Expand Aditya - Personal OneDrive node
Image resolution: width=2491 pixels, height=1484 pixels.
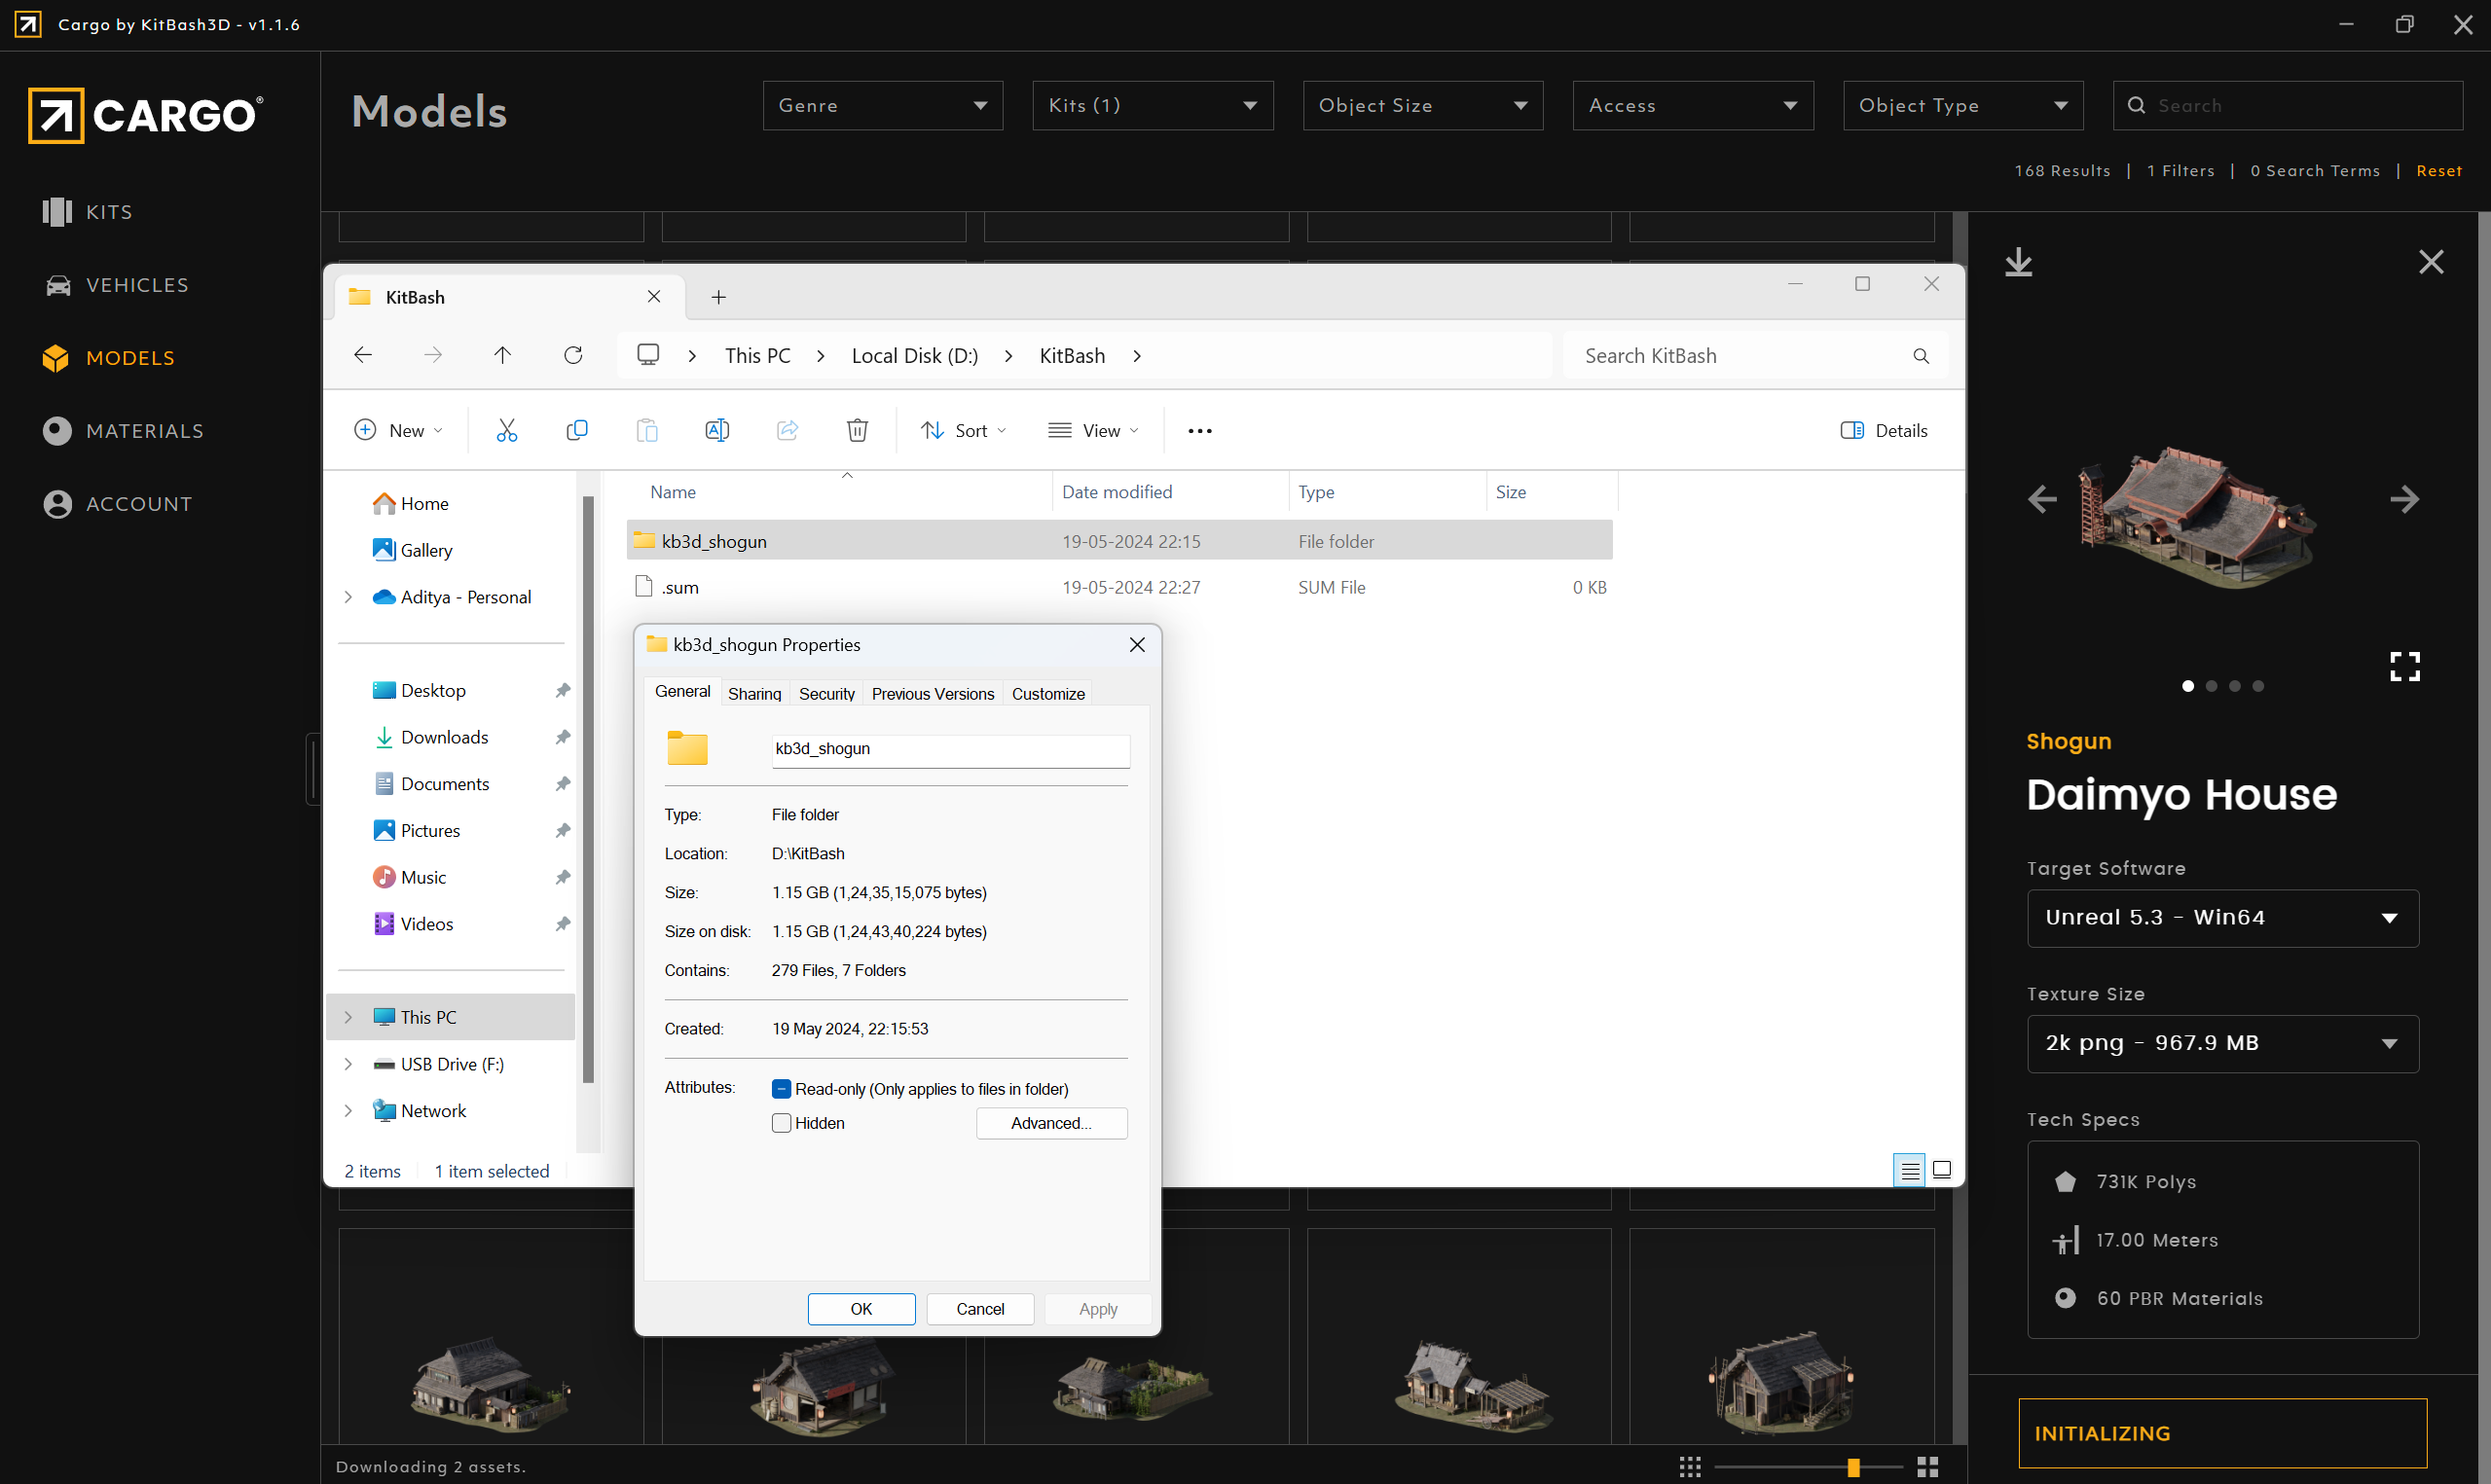348,597
